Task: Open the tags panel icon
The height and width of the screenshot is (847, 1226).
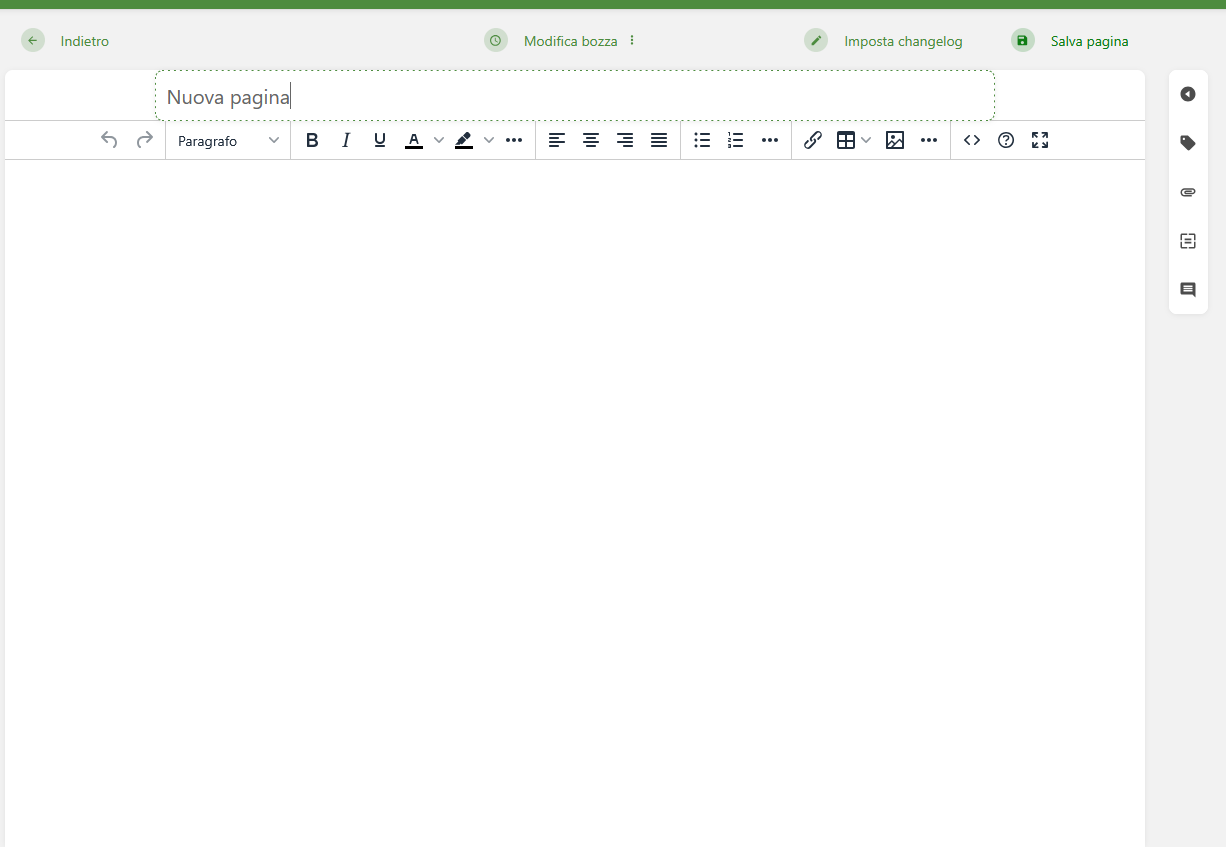Action: pyautogui.click(x=1188, y=143)
